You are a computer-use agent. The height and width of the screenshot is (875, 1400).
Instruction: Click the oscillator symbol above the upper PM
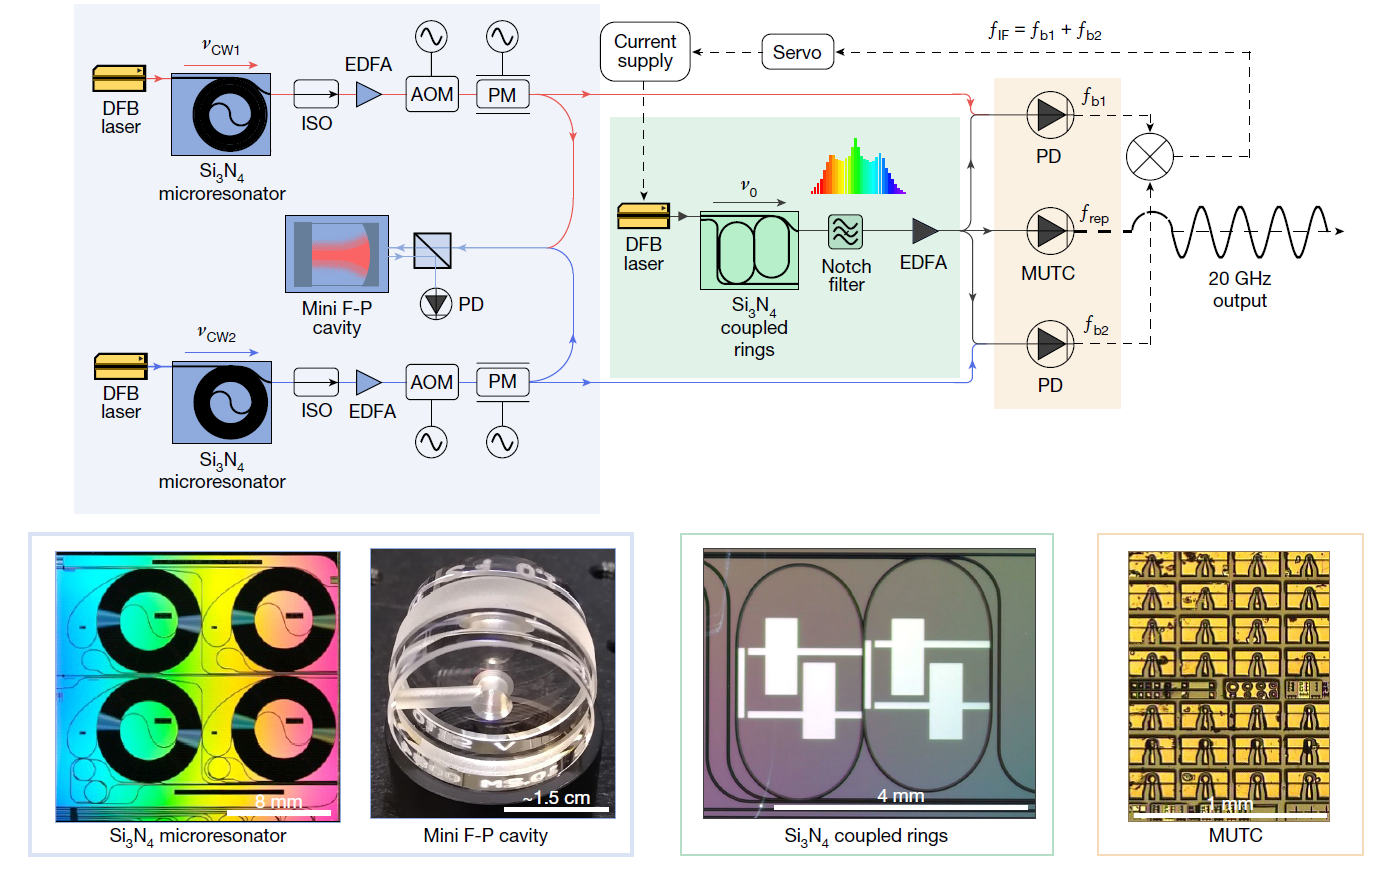click(x=502, y=37)
